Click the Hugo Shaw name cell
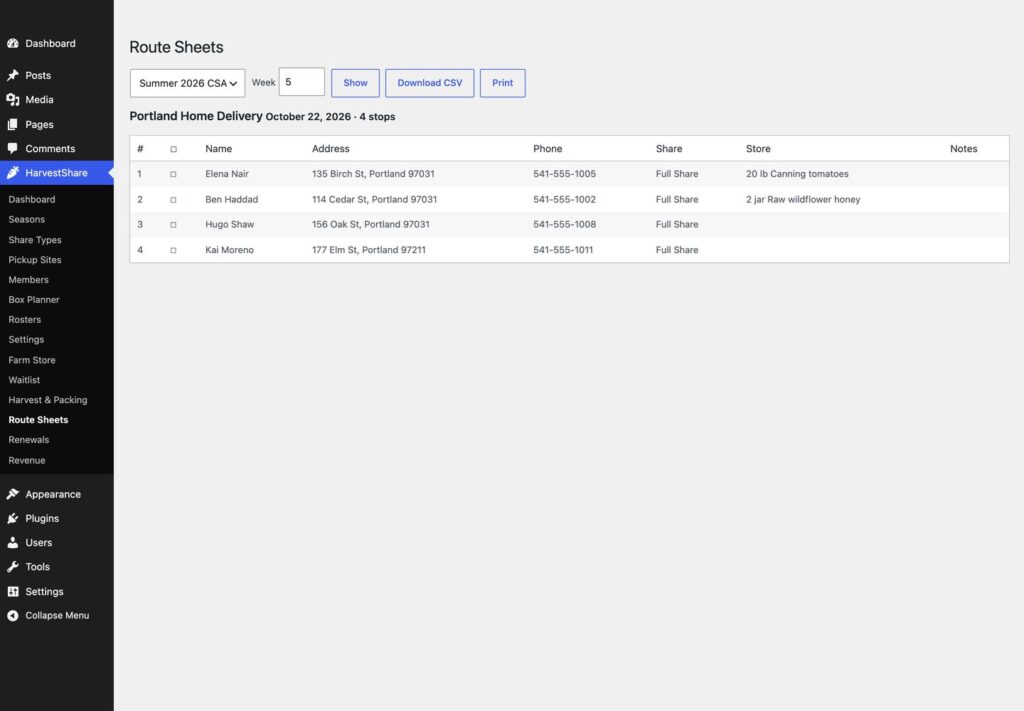 pyautogui.click(x=229, y=224)
